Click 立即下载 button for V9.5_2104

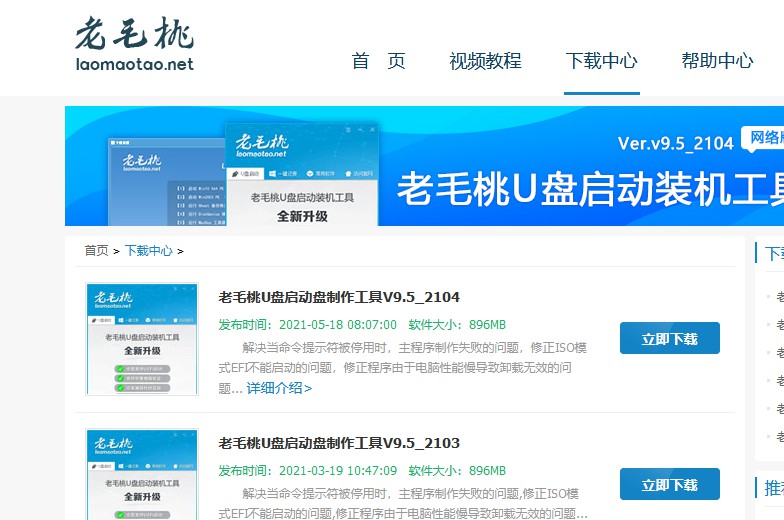(x=670, y=338)
